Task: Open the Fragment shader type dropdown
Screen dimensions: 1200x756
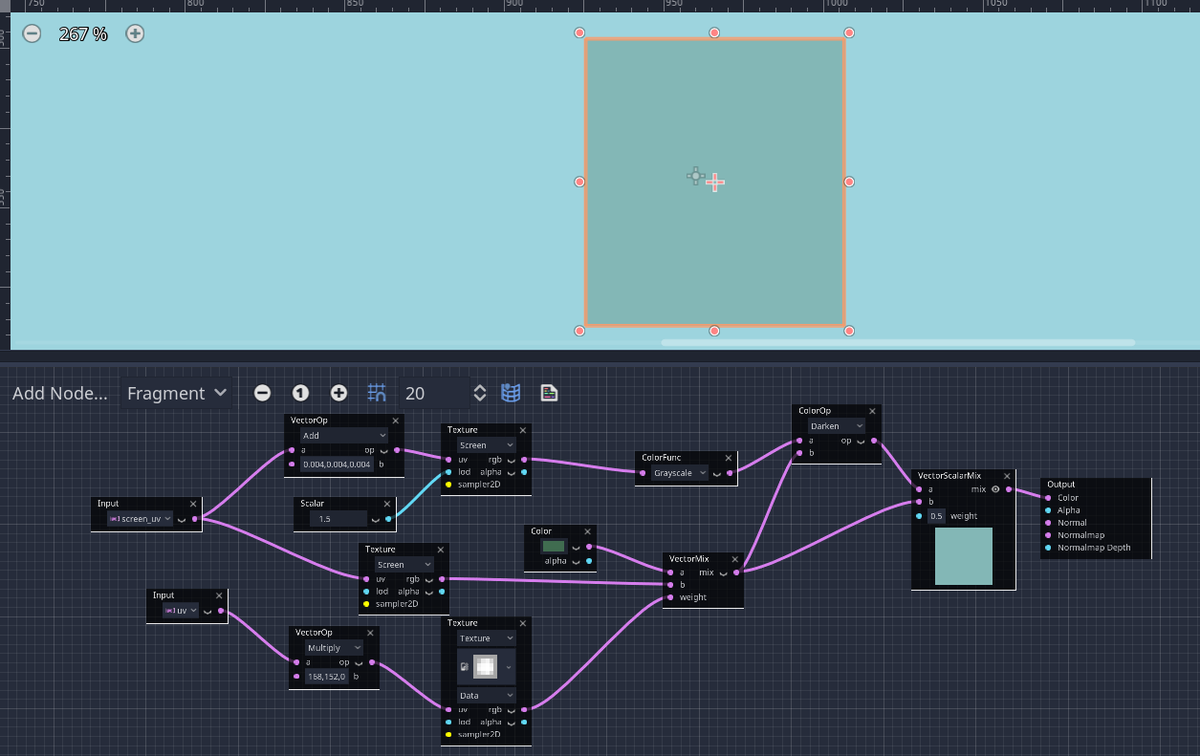Action: (x=177, y=393)
